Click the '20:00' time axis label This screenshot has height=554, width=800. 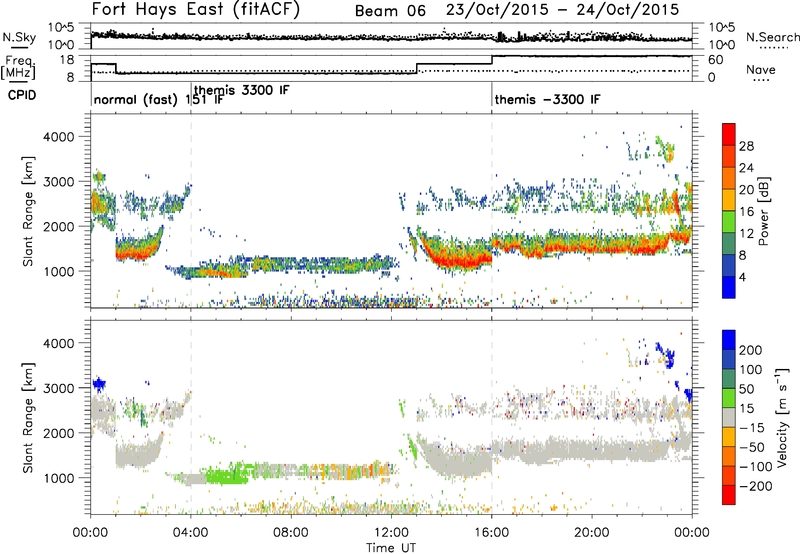[x=592, y=532]
